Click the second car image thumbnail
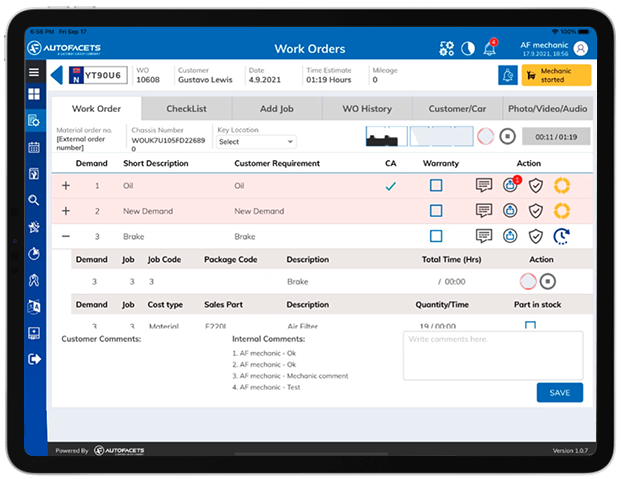The image size is (621, 479). coord(442,136)
